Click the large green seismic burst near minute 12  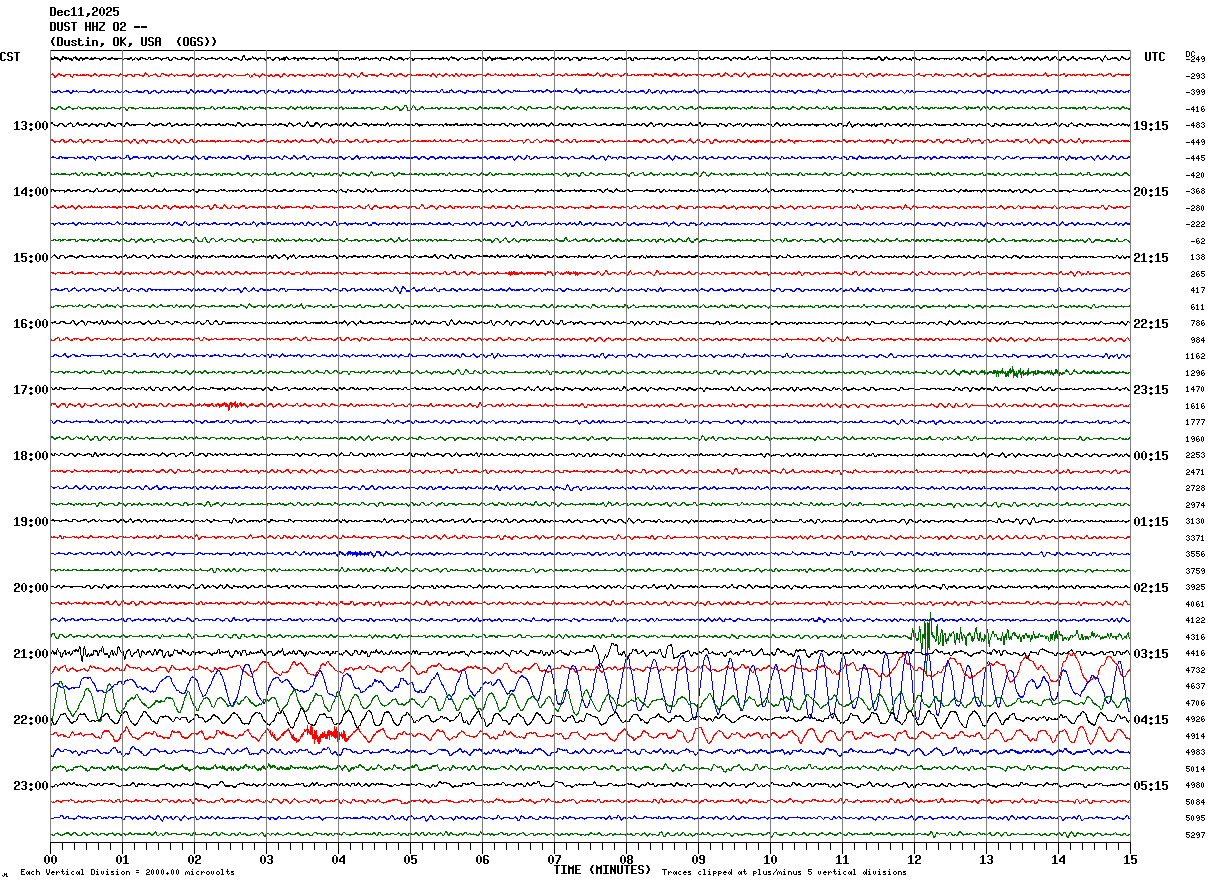pyautogui.click(x=927, y=634)
